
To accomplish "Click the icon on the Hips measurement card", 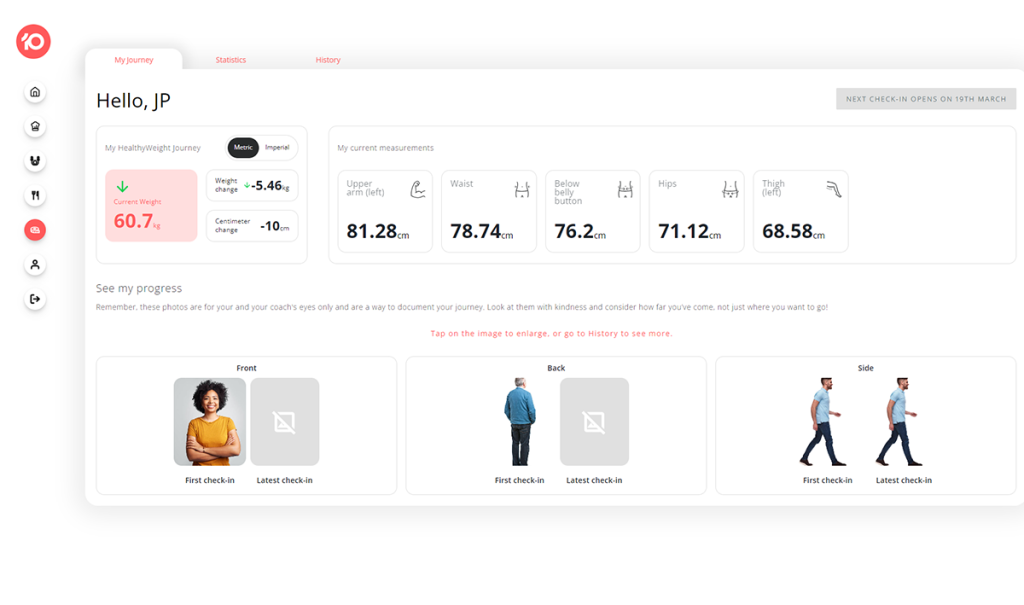I will click(731, 188).
